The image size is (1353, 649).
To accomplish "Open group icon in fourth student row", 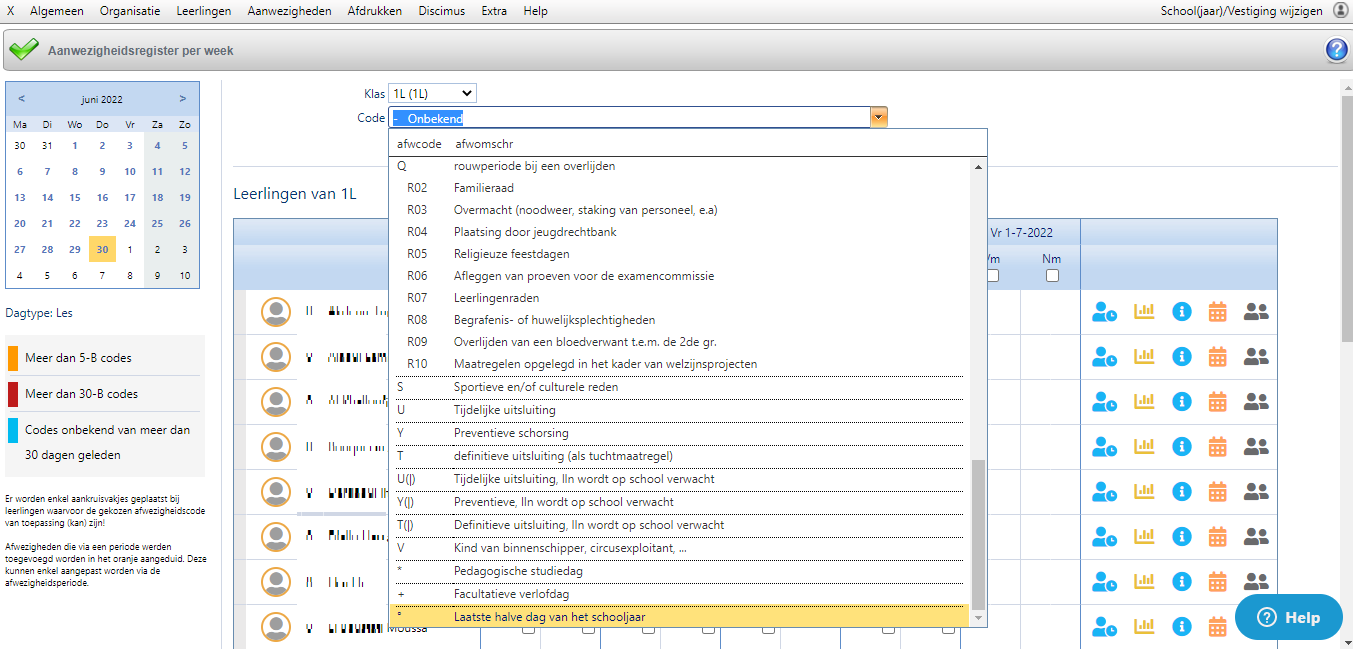I will tap(1256, 447).
